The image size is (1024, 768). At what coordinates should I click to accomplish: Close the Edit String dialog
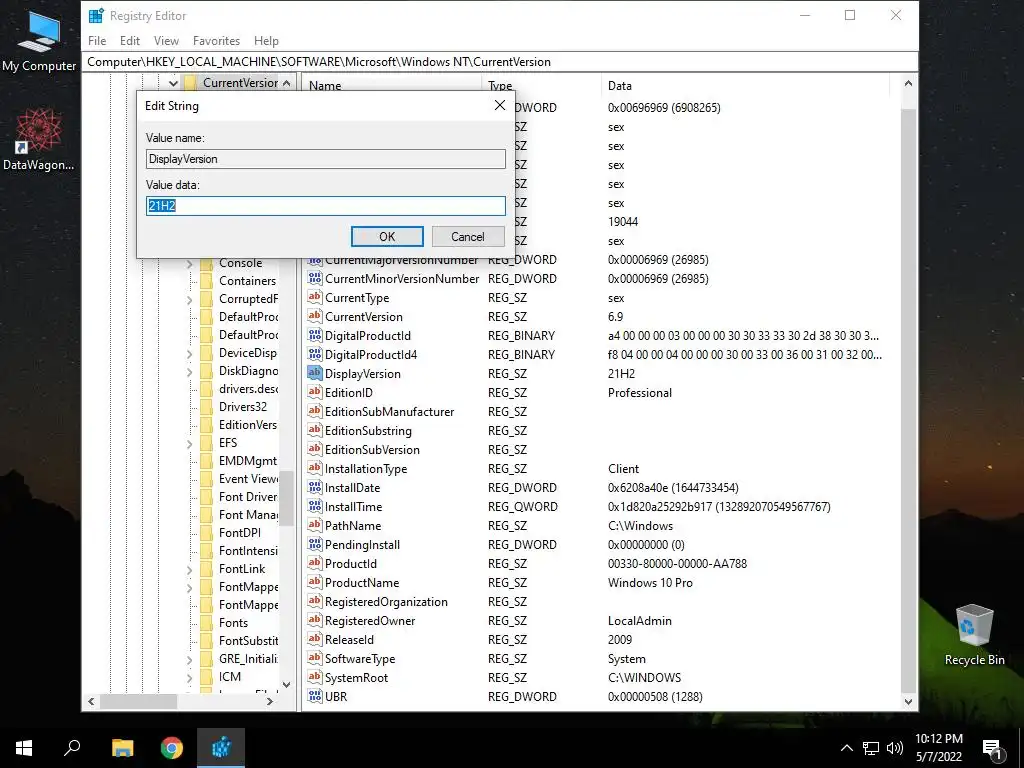tap(500, 105)
